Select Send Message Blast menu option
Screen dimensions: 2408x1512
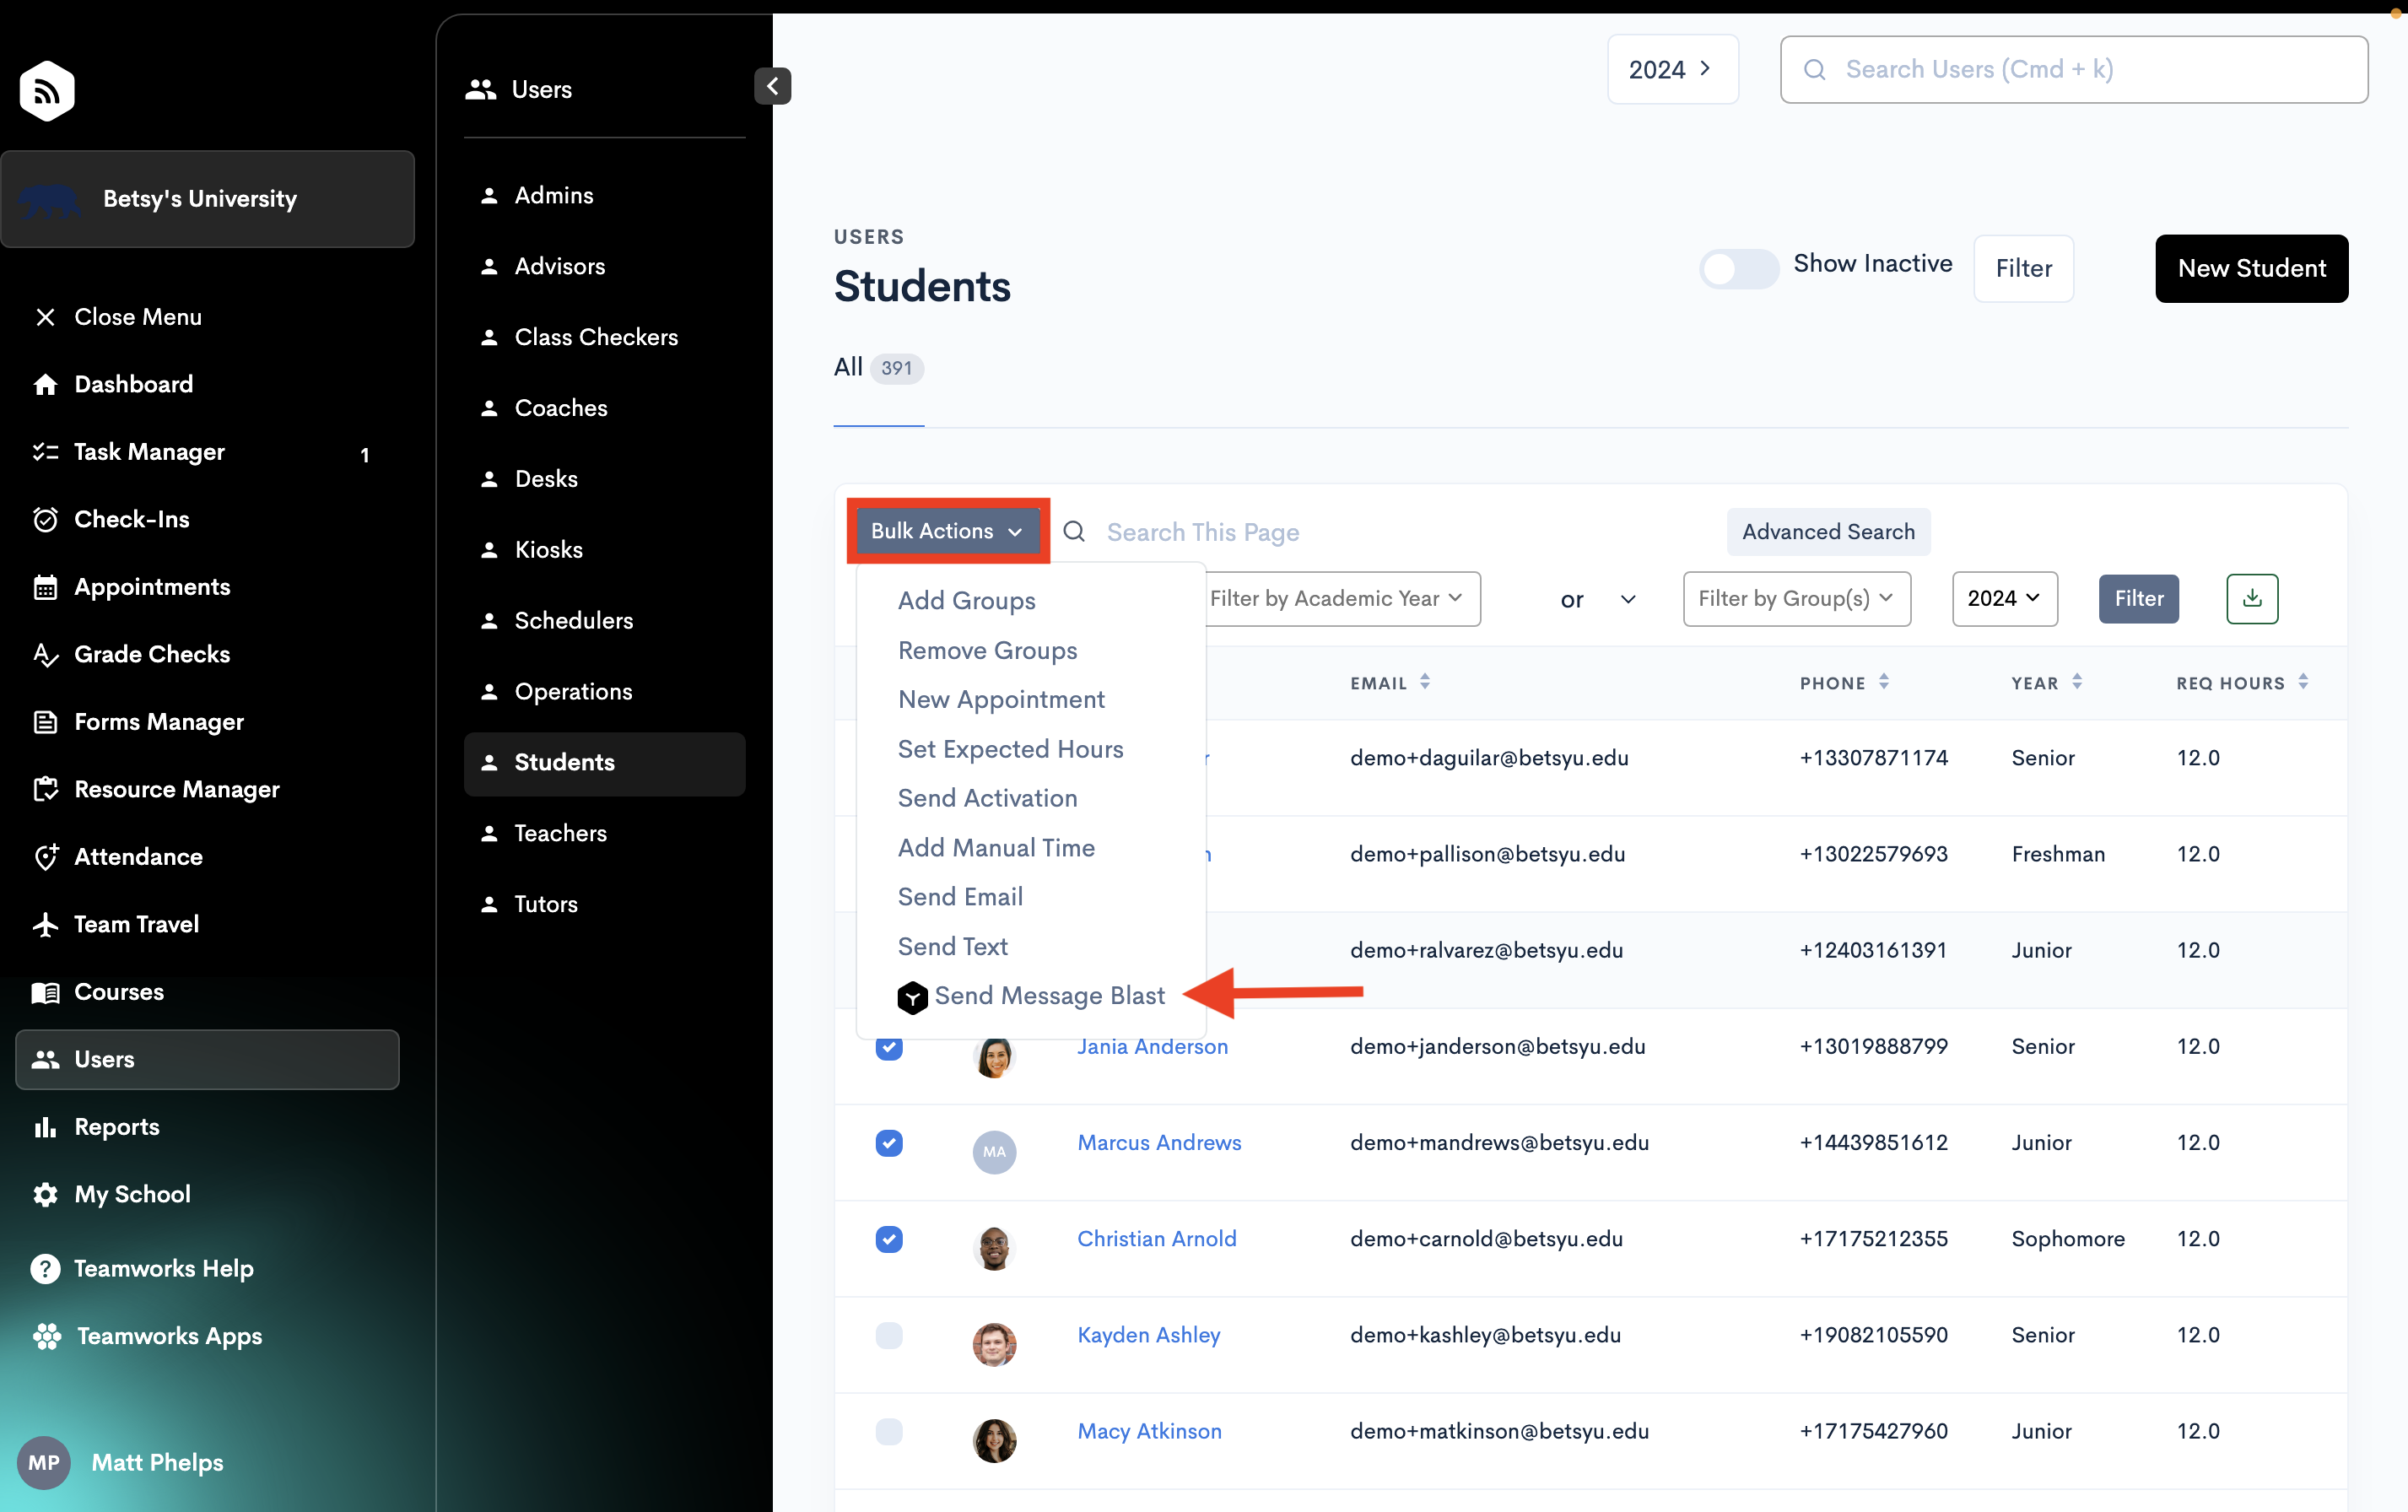(1048, 995)
